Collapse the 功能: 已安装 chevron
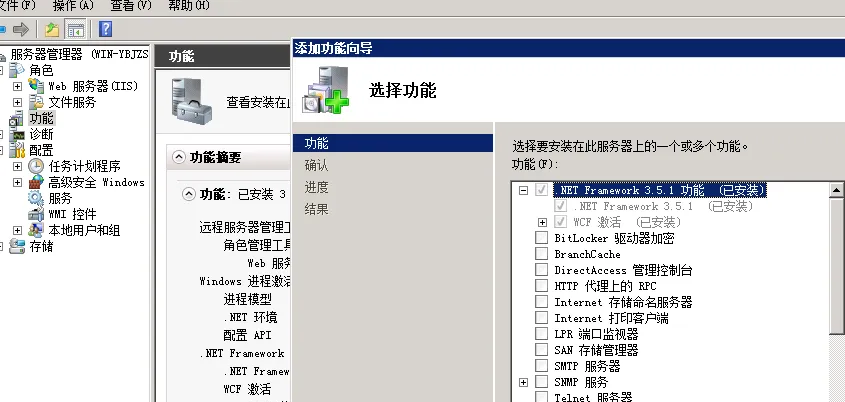The width and height of the screenshot is (845, 402). (x=189, y=195)
